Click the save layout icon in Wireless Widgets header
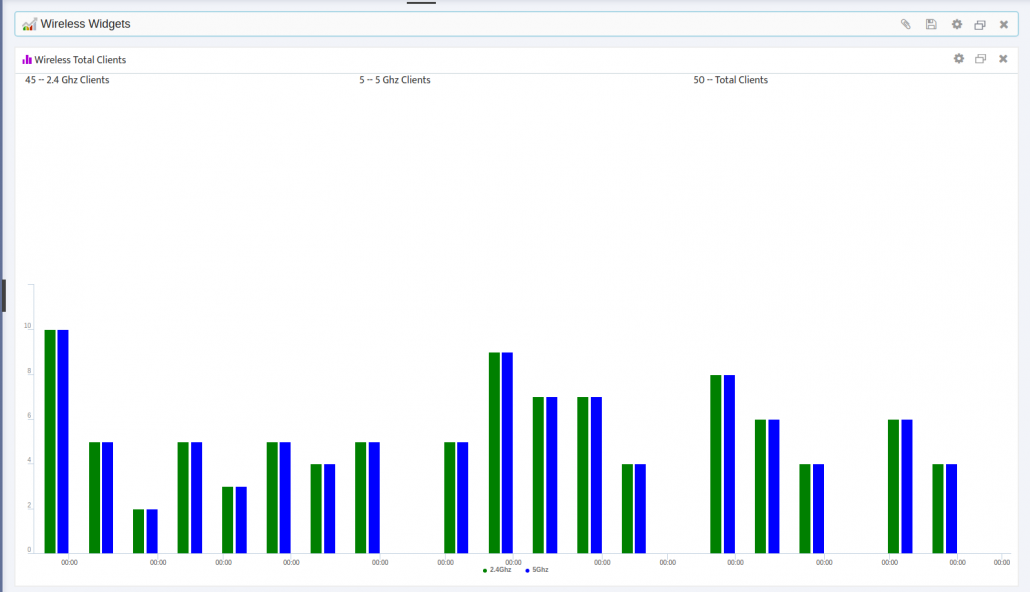1030x592 pixels. coord(931,24)
